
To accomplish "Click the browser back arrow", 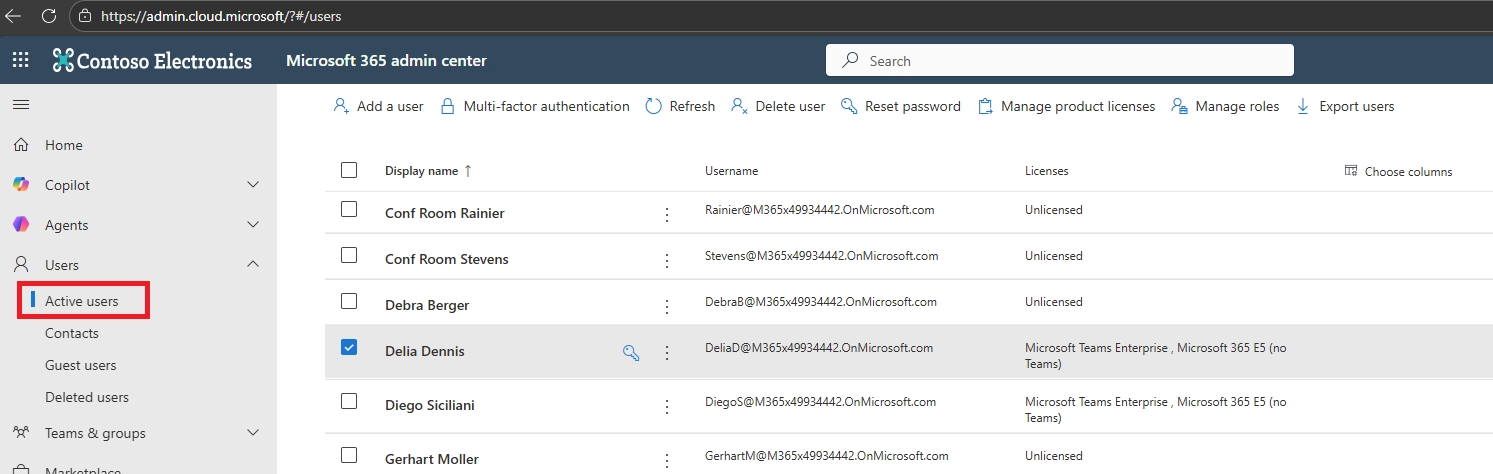I will [14, 16].
